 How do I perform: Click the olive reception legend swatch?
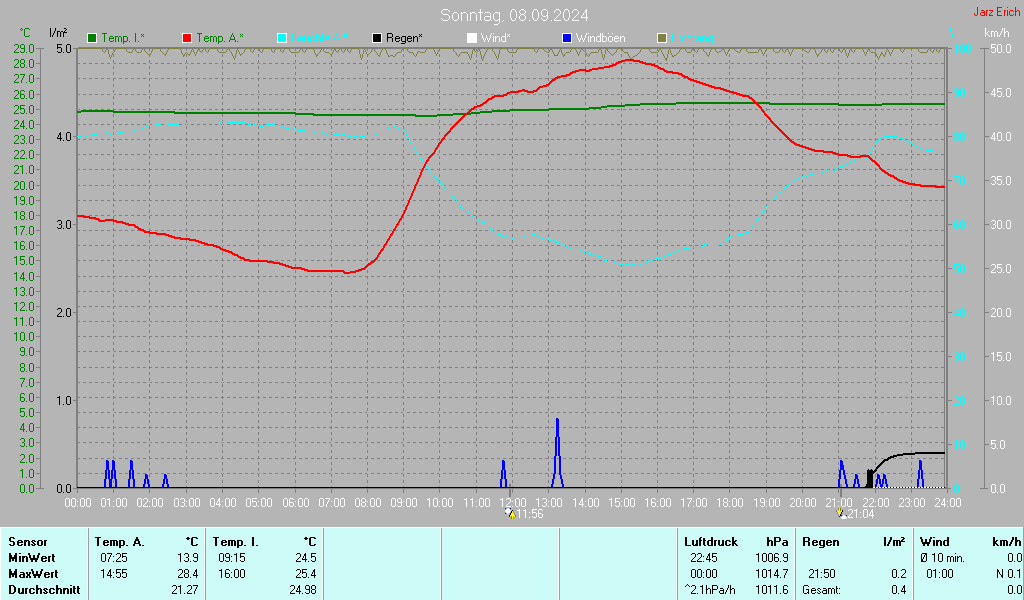coord(662,38)
